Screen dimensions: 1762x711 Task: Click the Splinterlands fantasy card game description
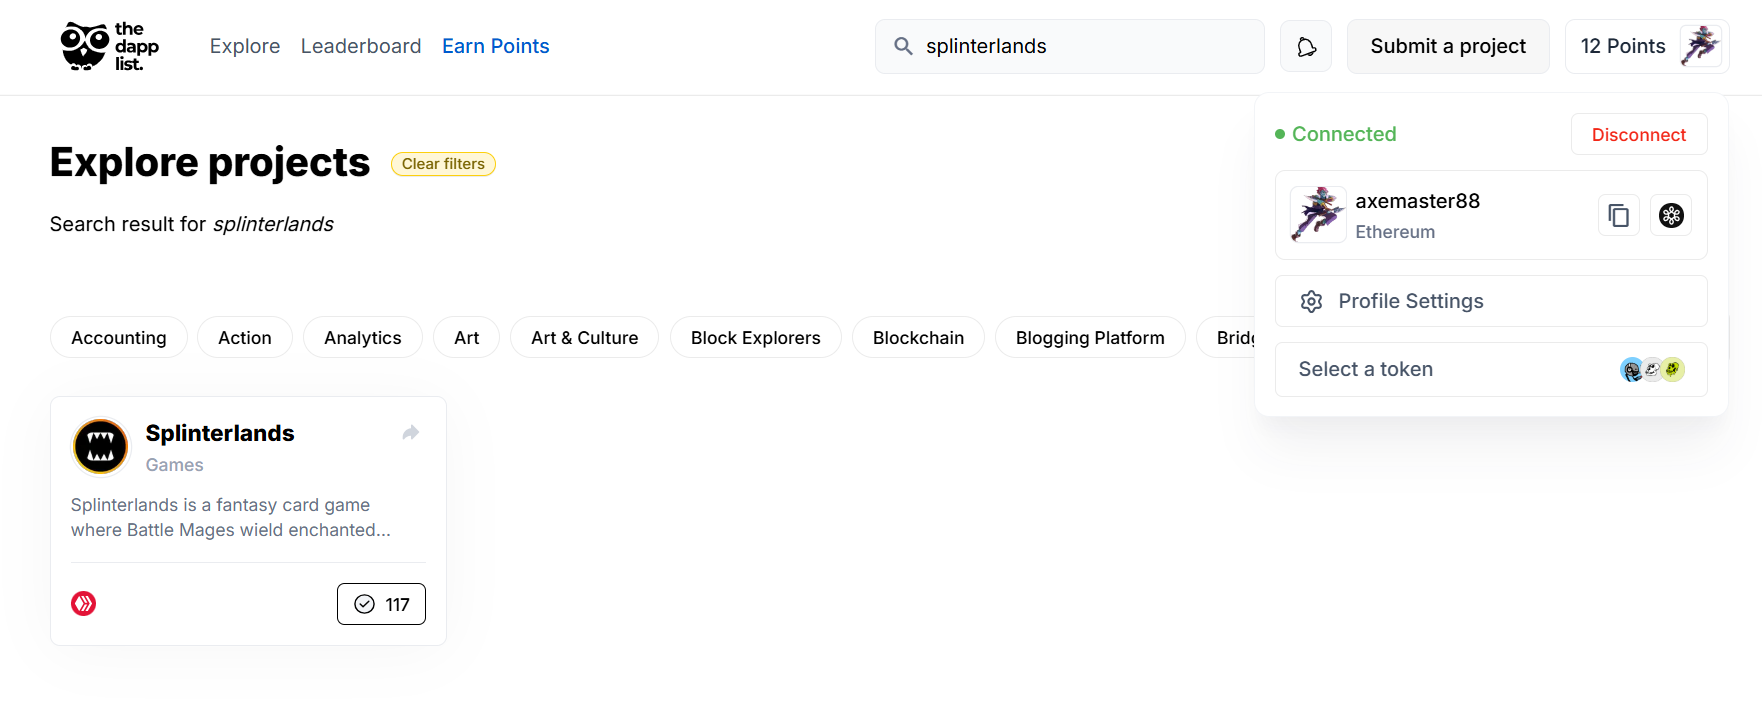[x=231, y=518]
